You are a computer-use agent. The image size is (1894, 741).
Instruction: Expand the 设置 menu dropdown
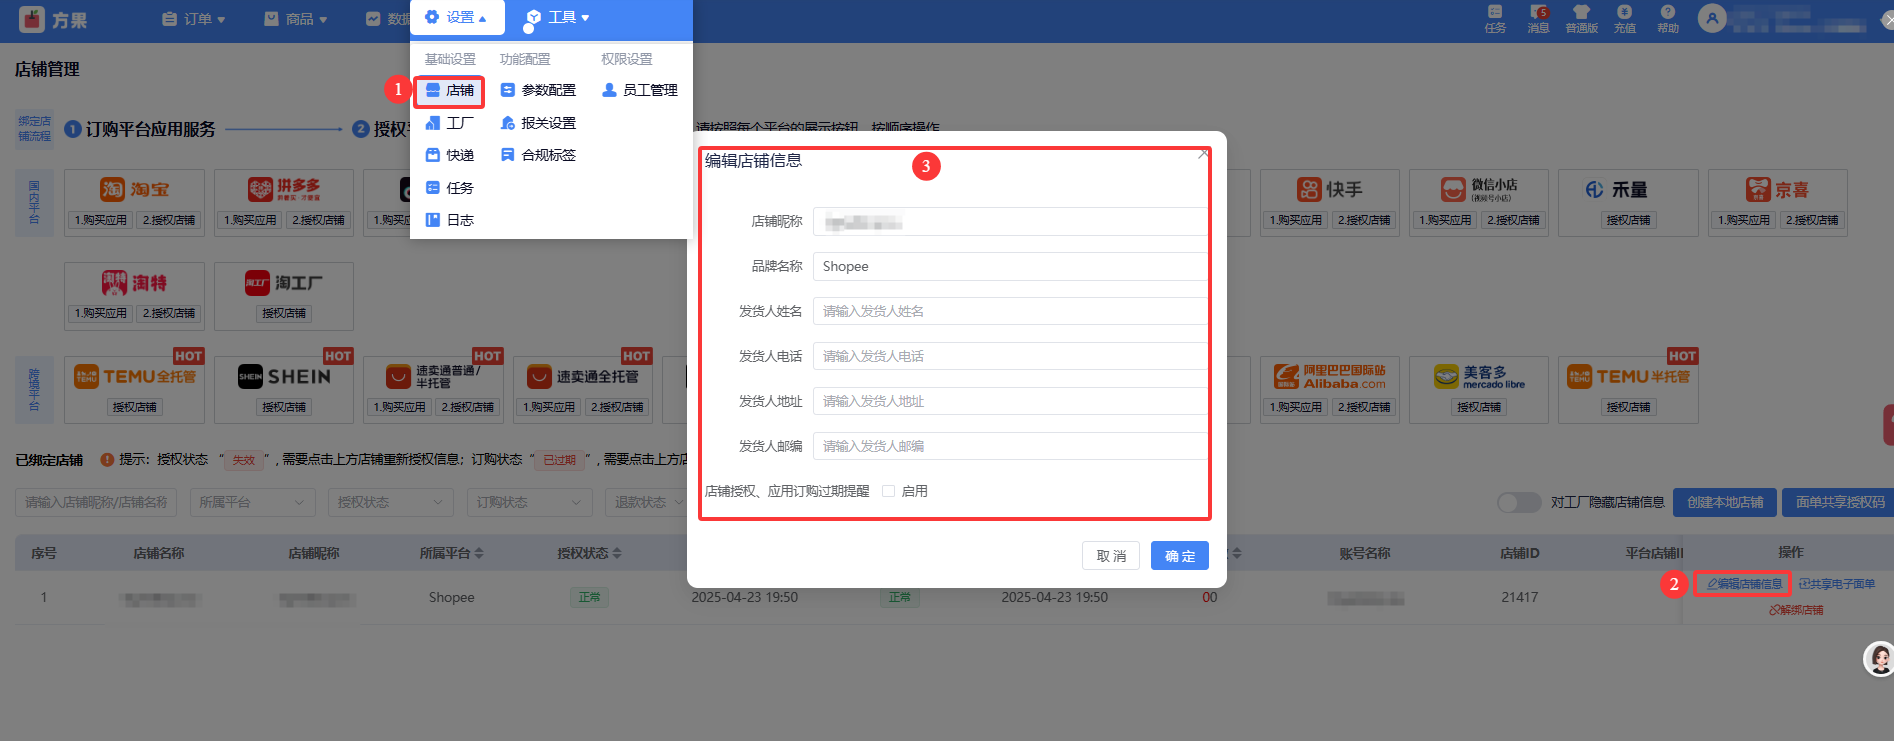[456, 18]
